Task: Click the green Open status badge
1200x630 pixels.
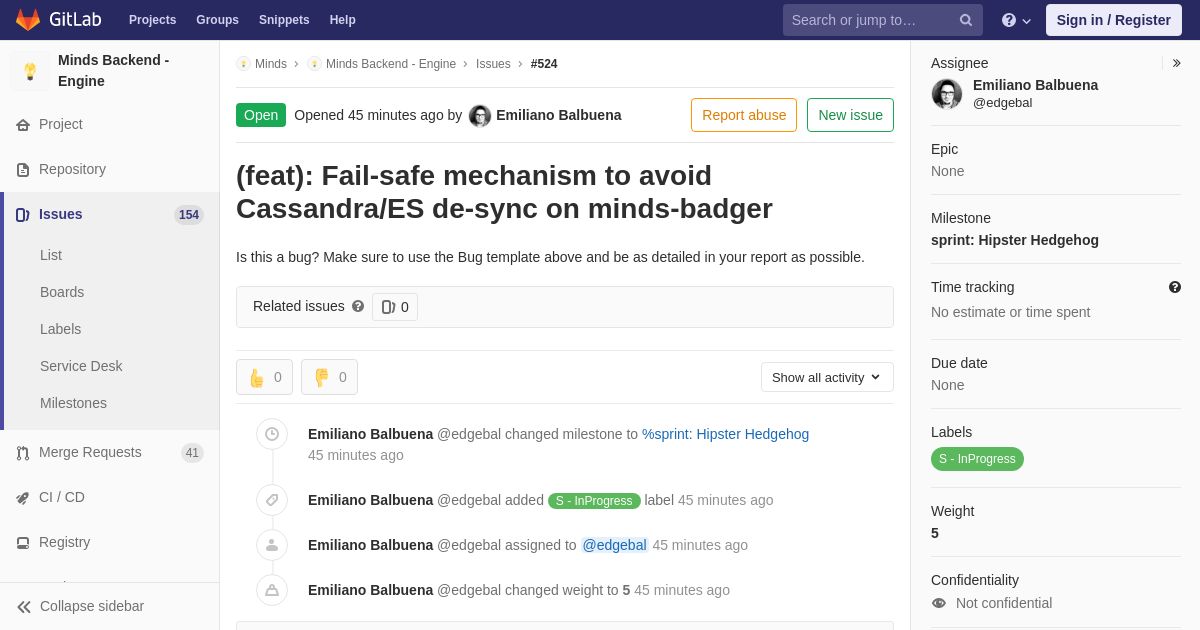Action: click(261, 115)
